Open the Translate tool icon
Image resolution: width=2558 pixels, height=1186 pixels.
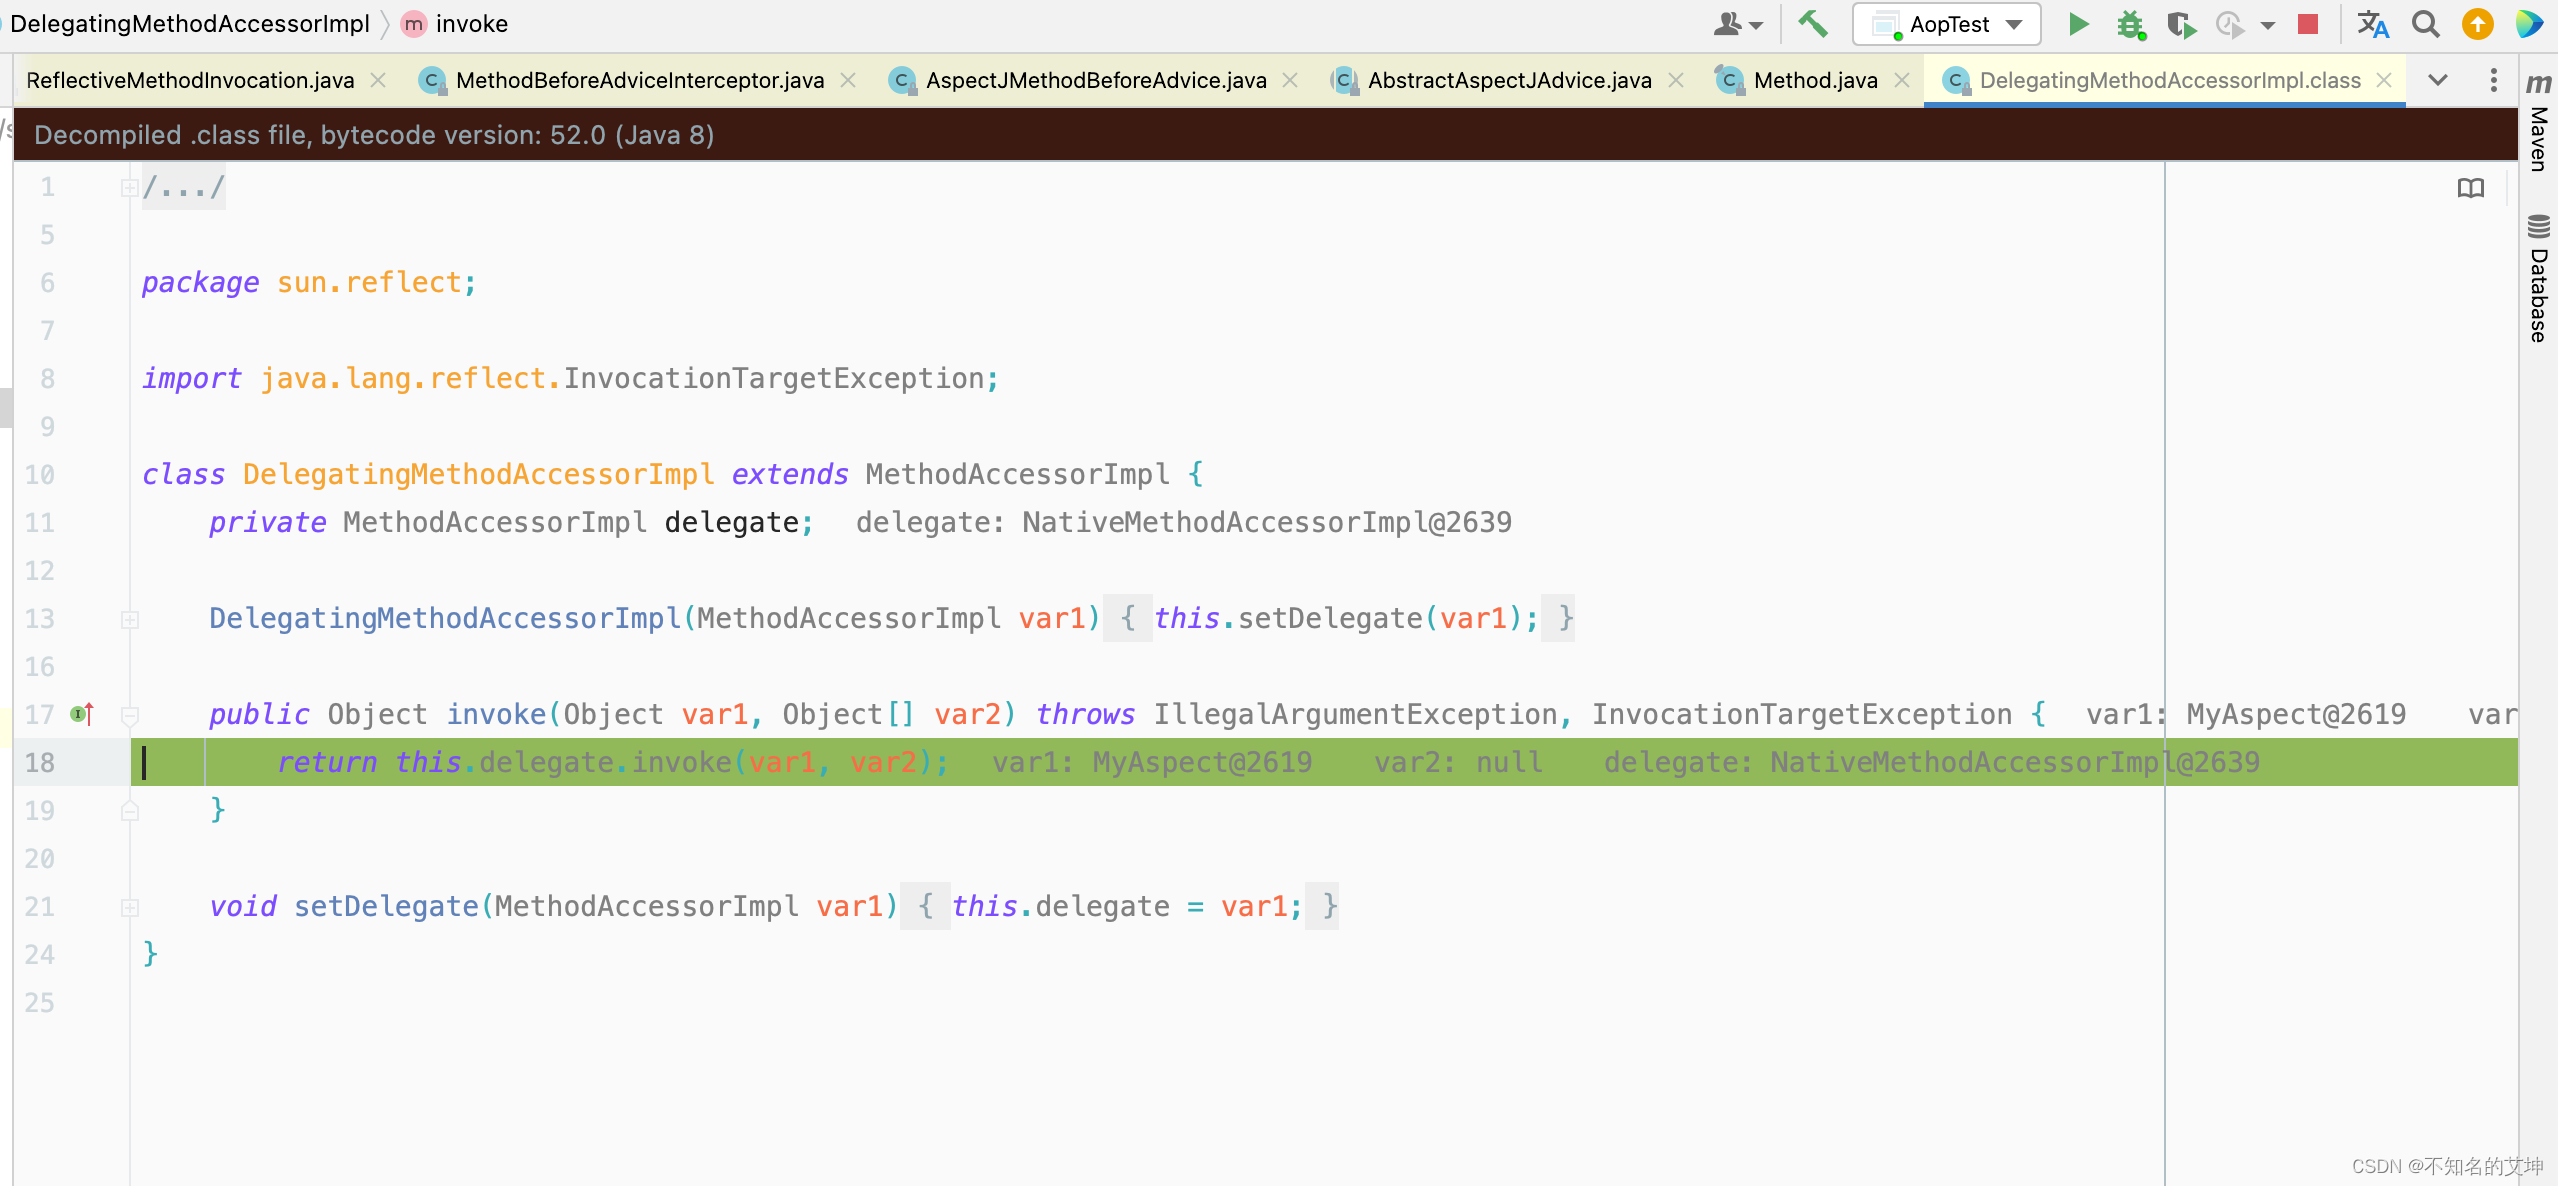(2373, 24)
